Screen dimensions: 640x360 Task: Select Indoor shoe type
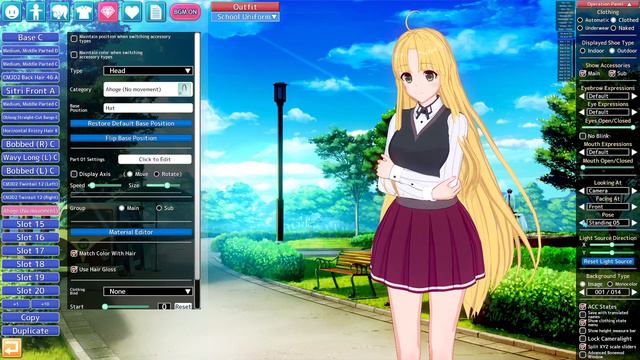[x=582, y=51]
